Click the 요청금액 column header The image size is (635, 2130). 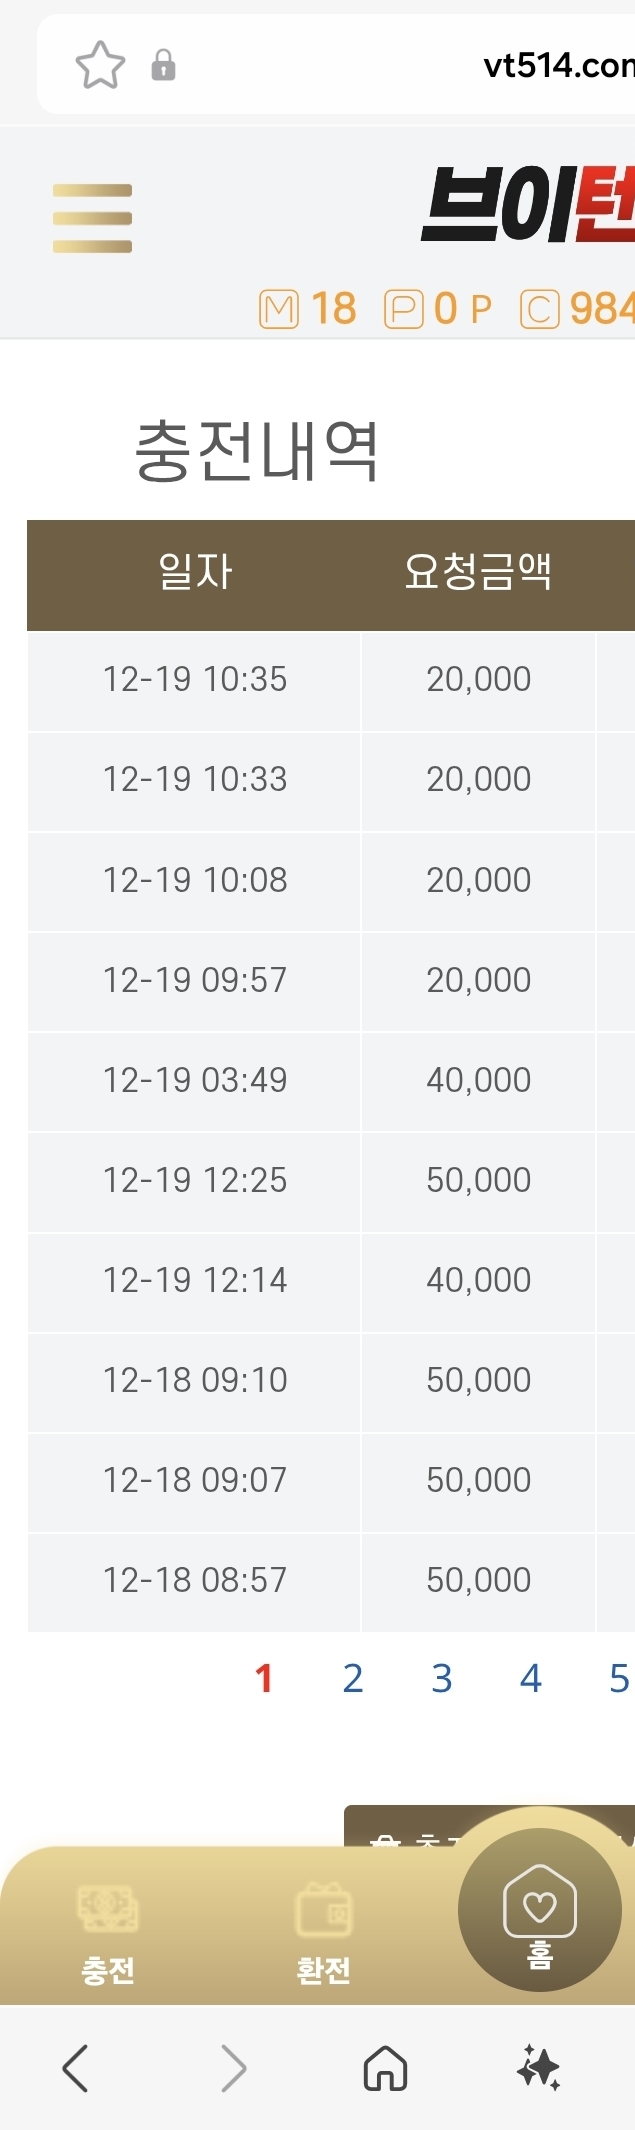478,573
